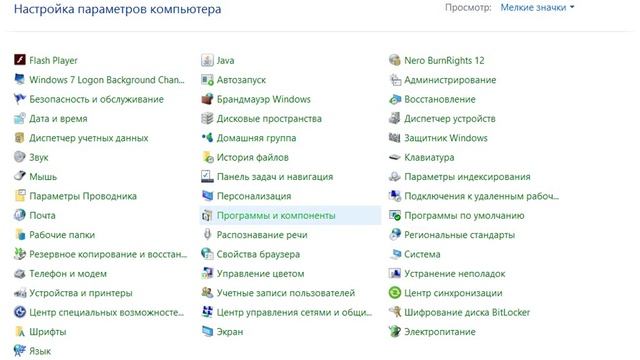
Task: Click the Nero BurnRights 12 icon
Action: click(x=395, y=60)
